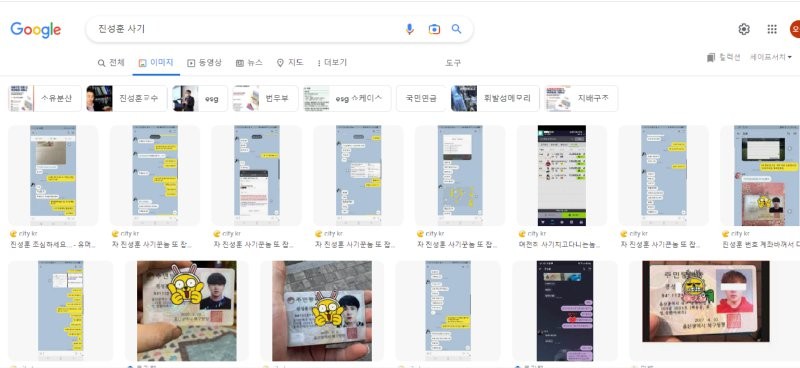Open dark chat screenshot with purple bubbles

pyautogui.click(x=565, y=311)
